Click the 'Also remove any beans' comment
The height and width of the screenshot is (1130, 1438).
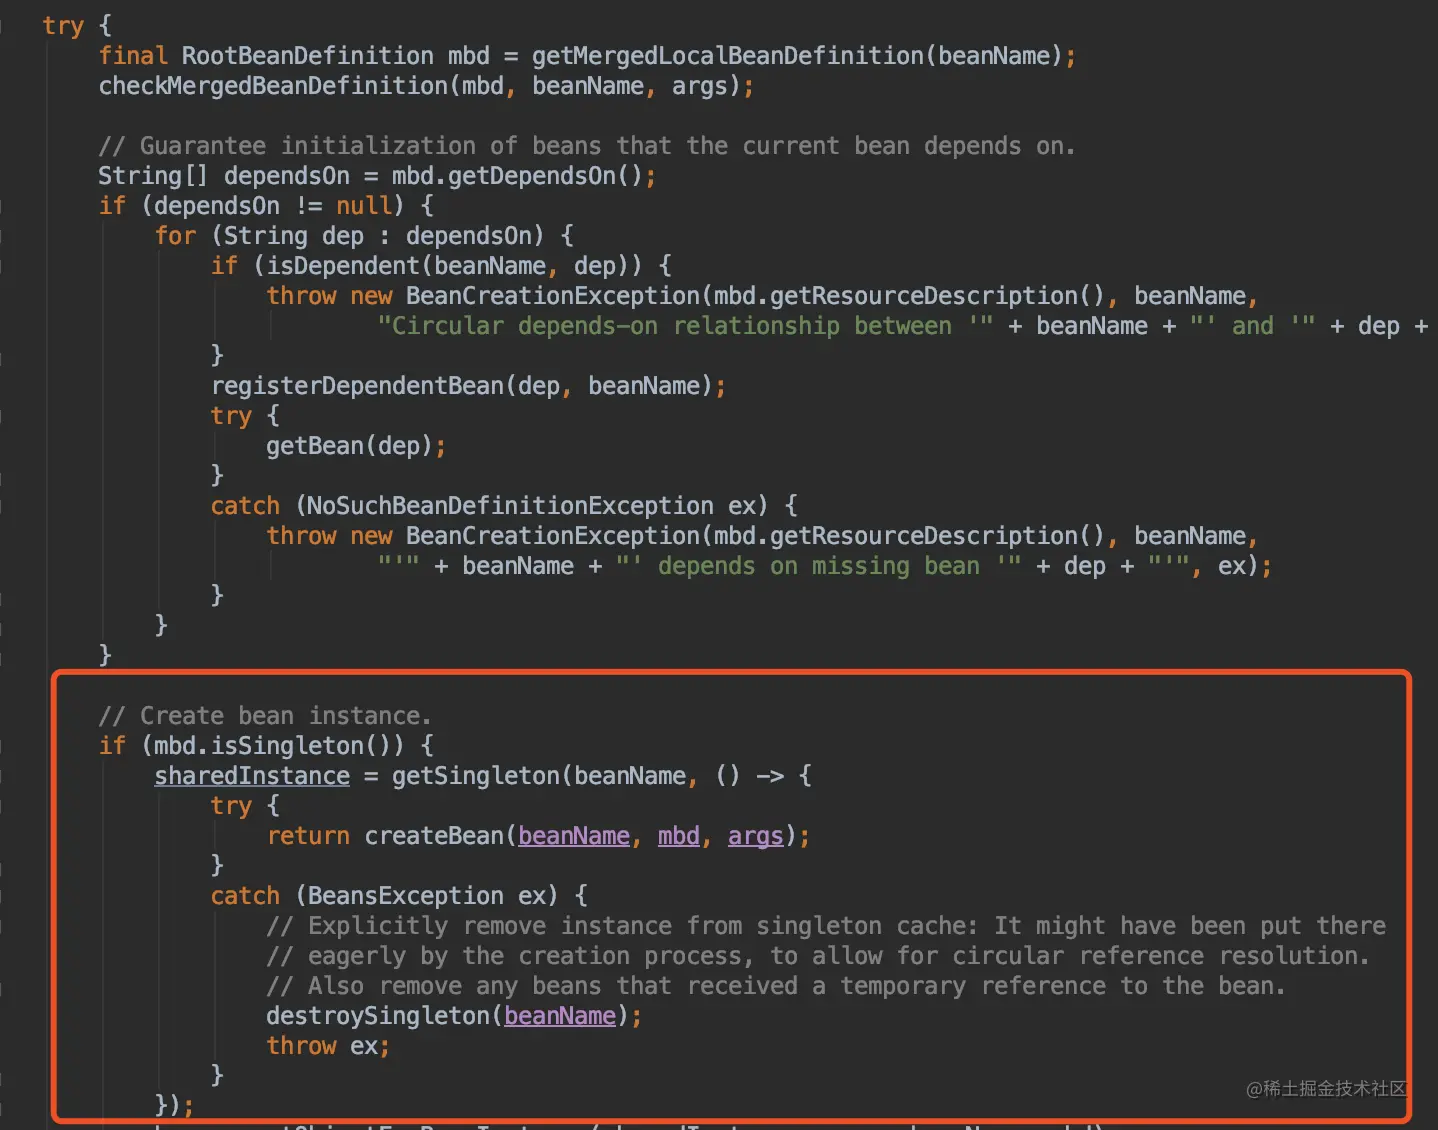point(776,986)
